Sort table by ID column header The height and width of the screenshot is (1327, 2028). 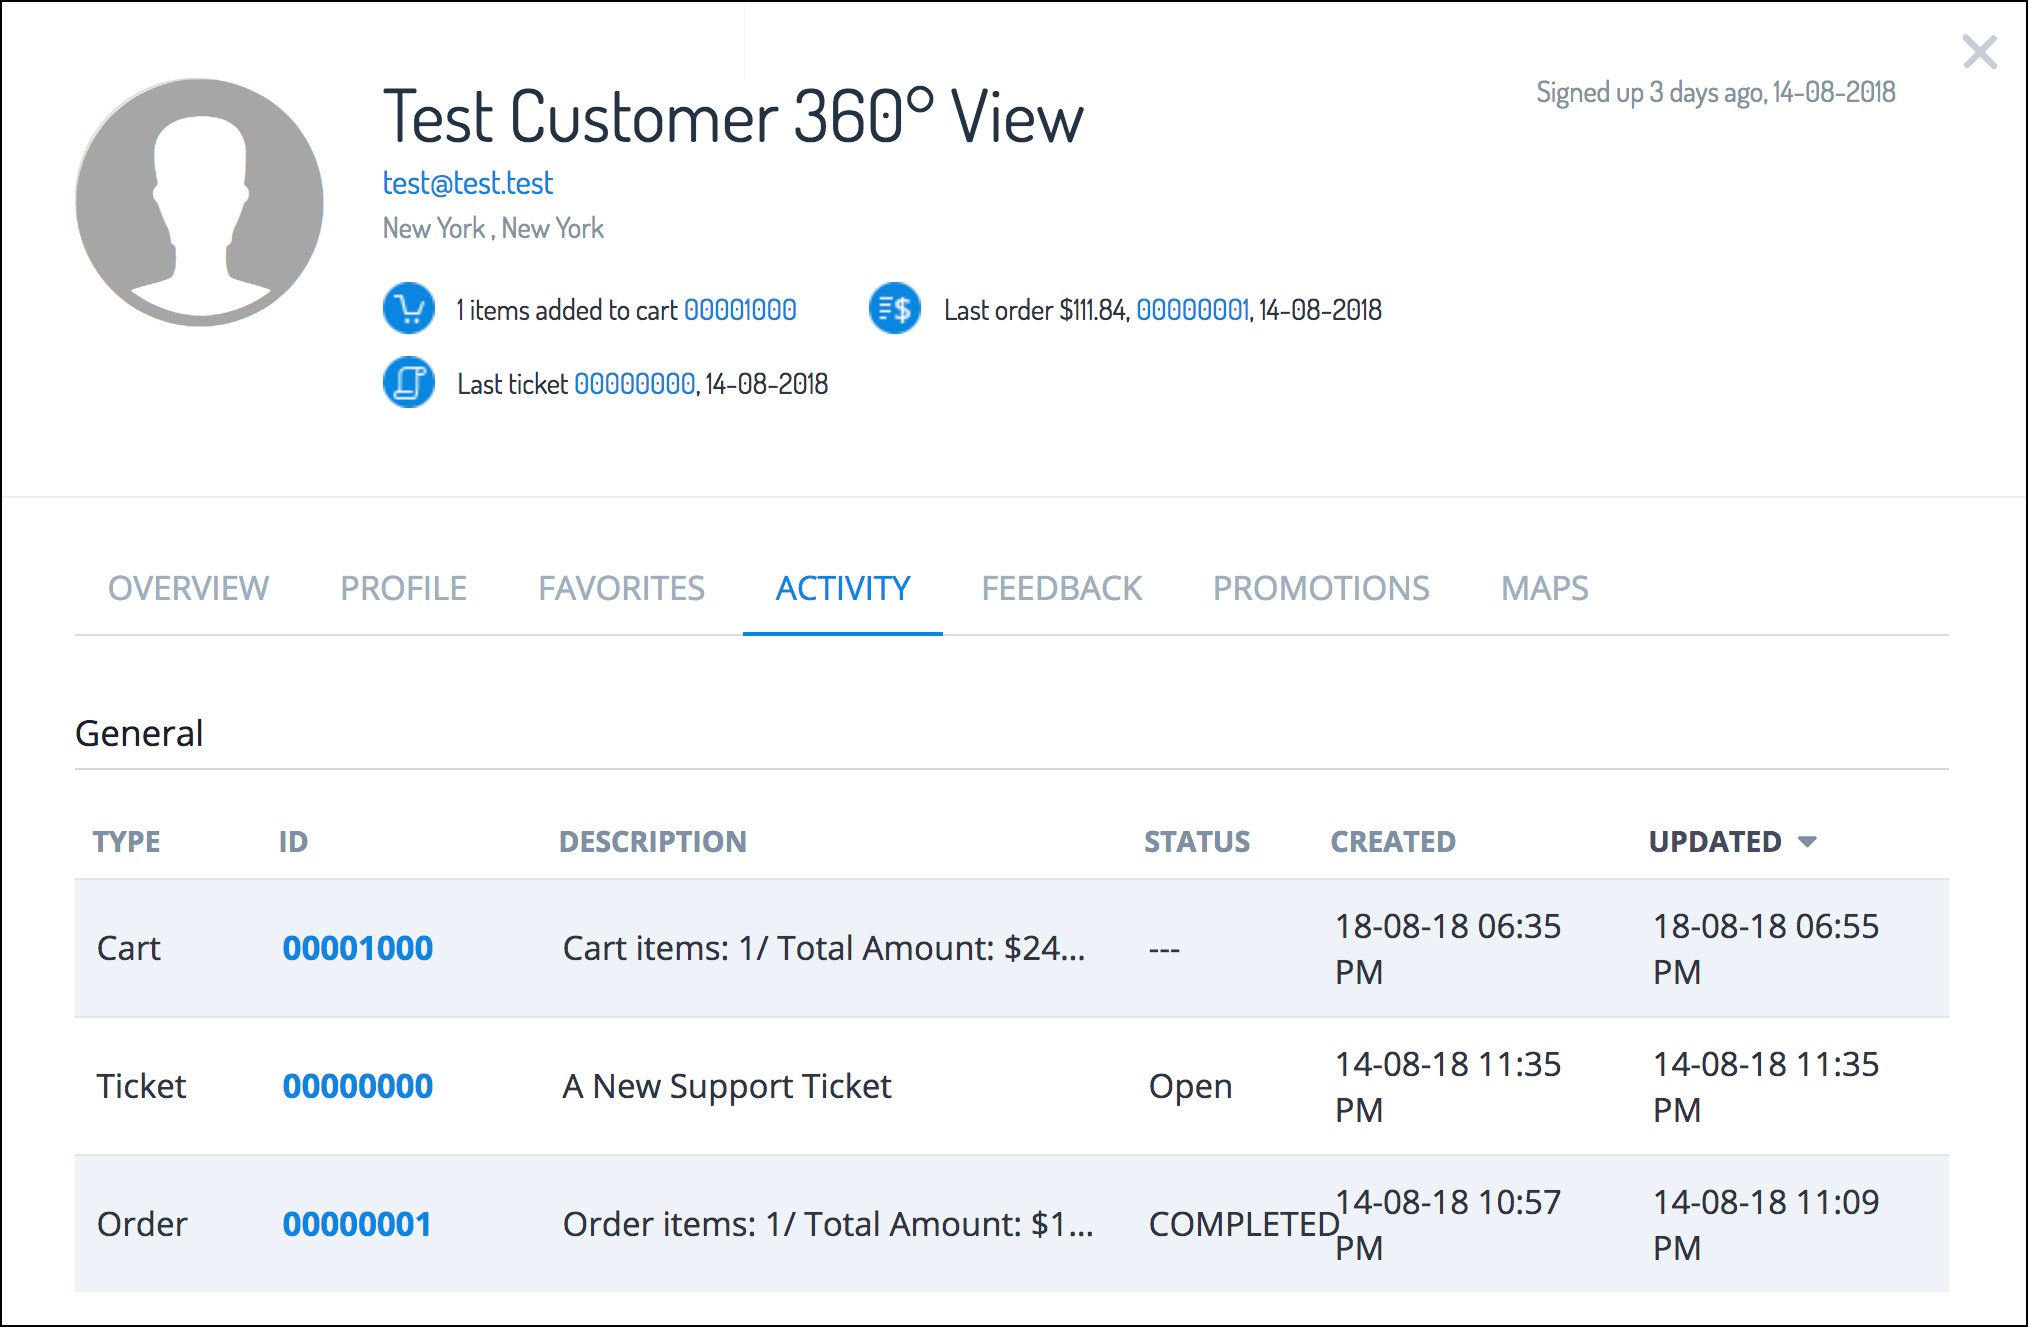(293, 841)
